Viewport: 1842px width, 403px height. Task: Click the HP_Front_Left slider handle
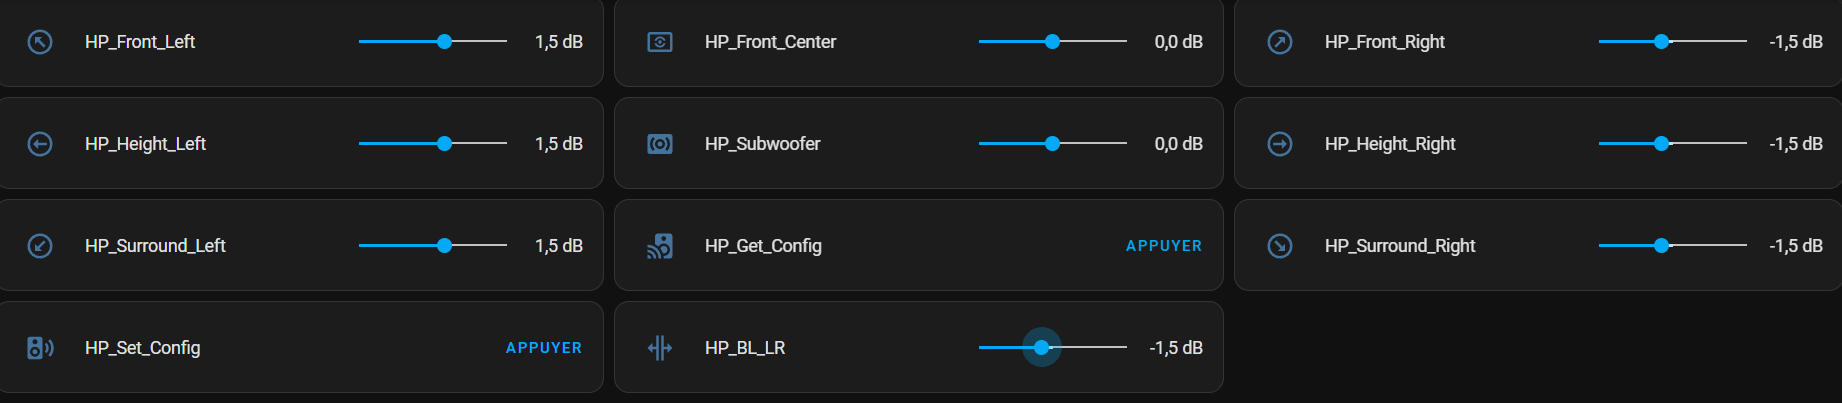444,41
